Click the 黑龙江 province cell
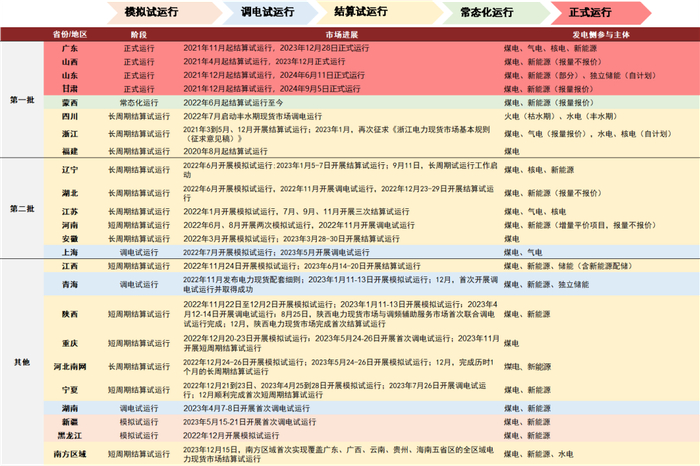This screenshot has width=700, height=466. point(70,436)
